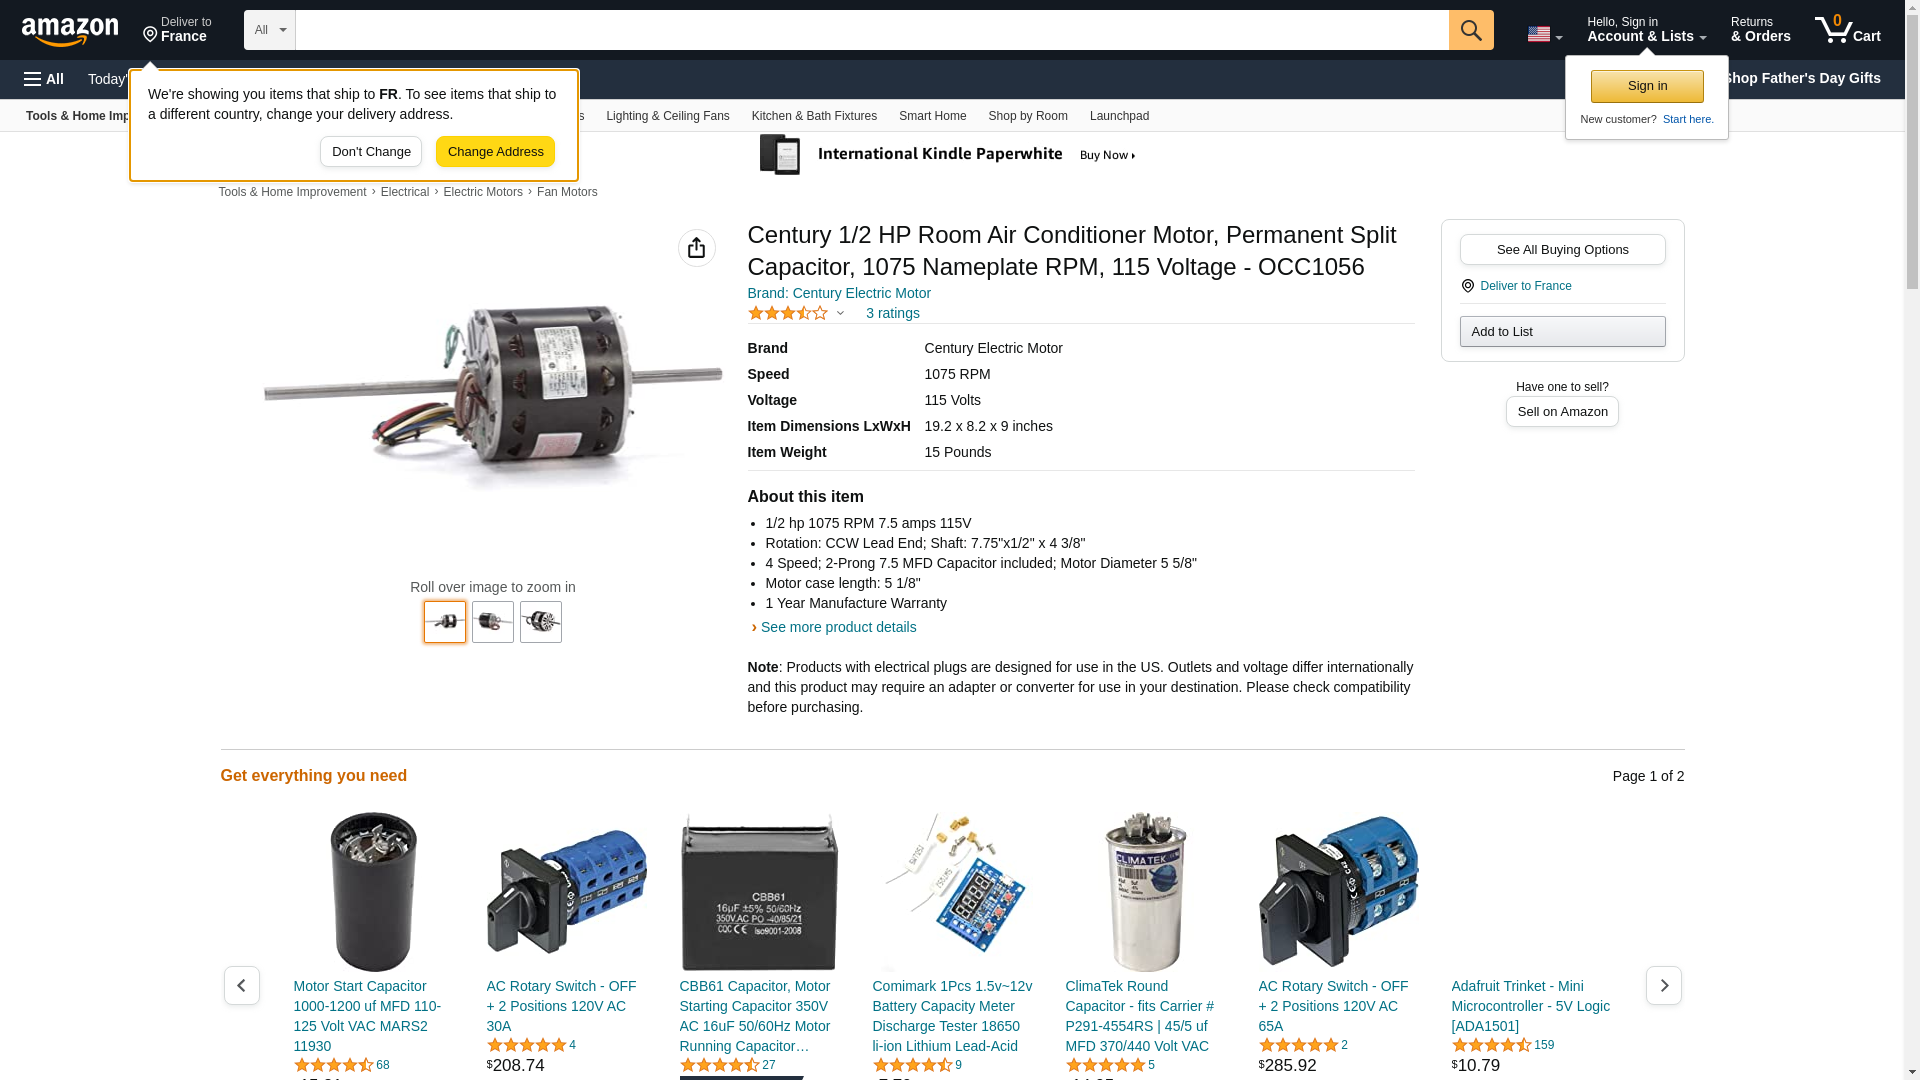Click the US flag language selector
Screen dimensions: 1920x1080
click(1544, 34)
